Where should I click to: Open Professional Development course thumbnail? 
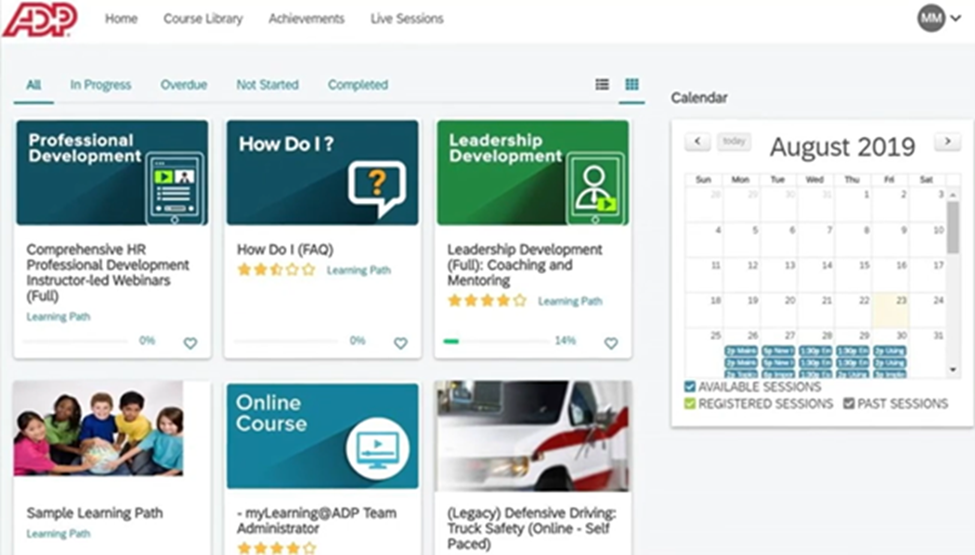(113, 173)
